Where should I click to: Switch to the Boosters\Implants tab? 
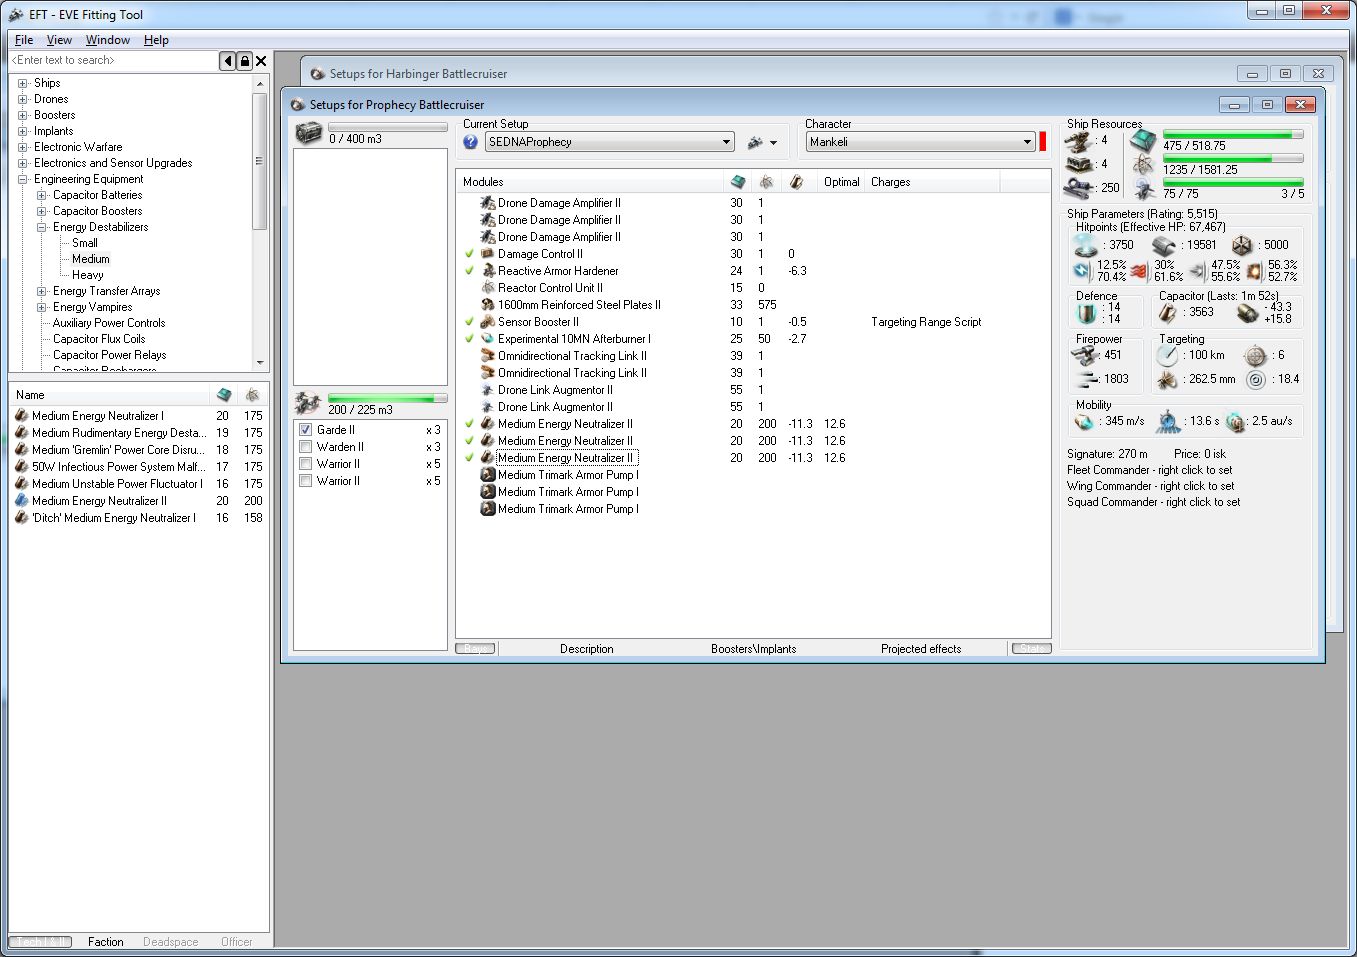tap(754, 649)
